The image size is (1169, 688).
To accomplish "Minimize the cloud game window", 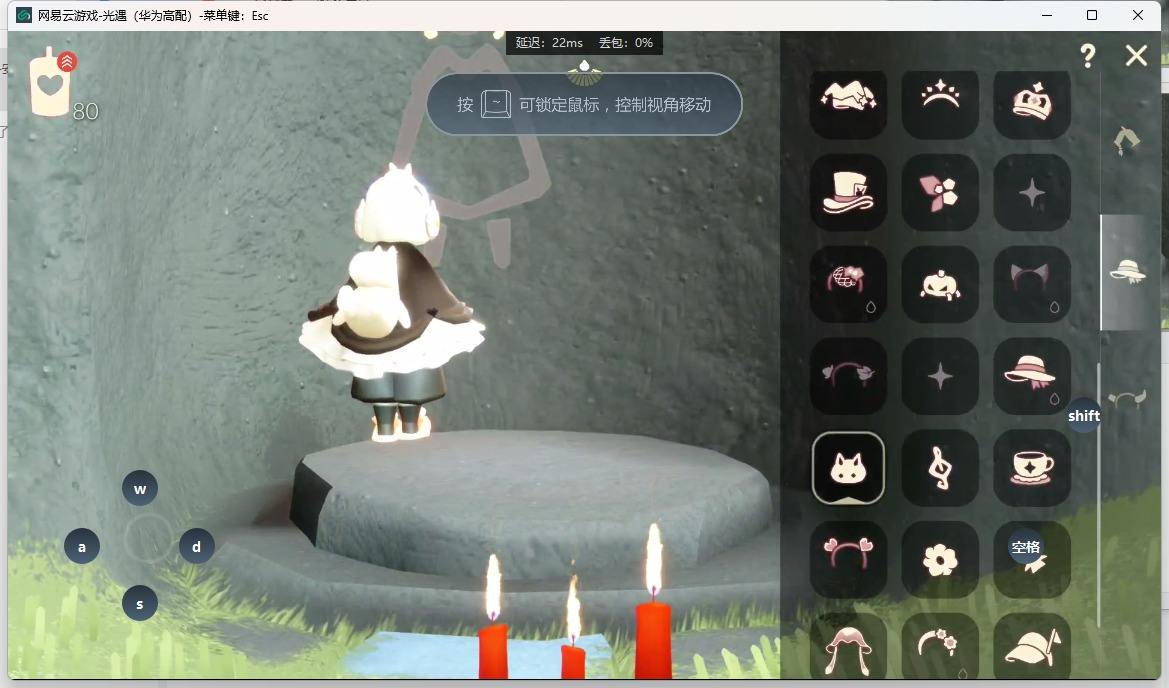I will [x=1047, y=15].
